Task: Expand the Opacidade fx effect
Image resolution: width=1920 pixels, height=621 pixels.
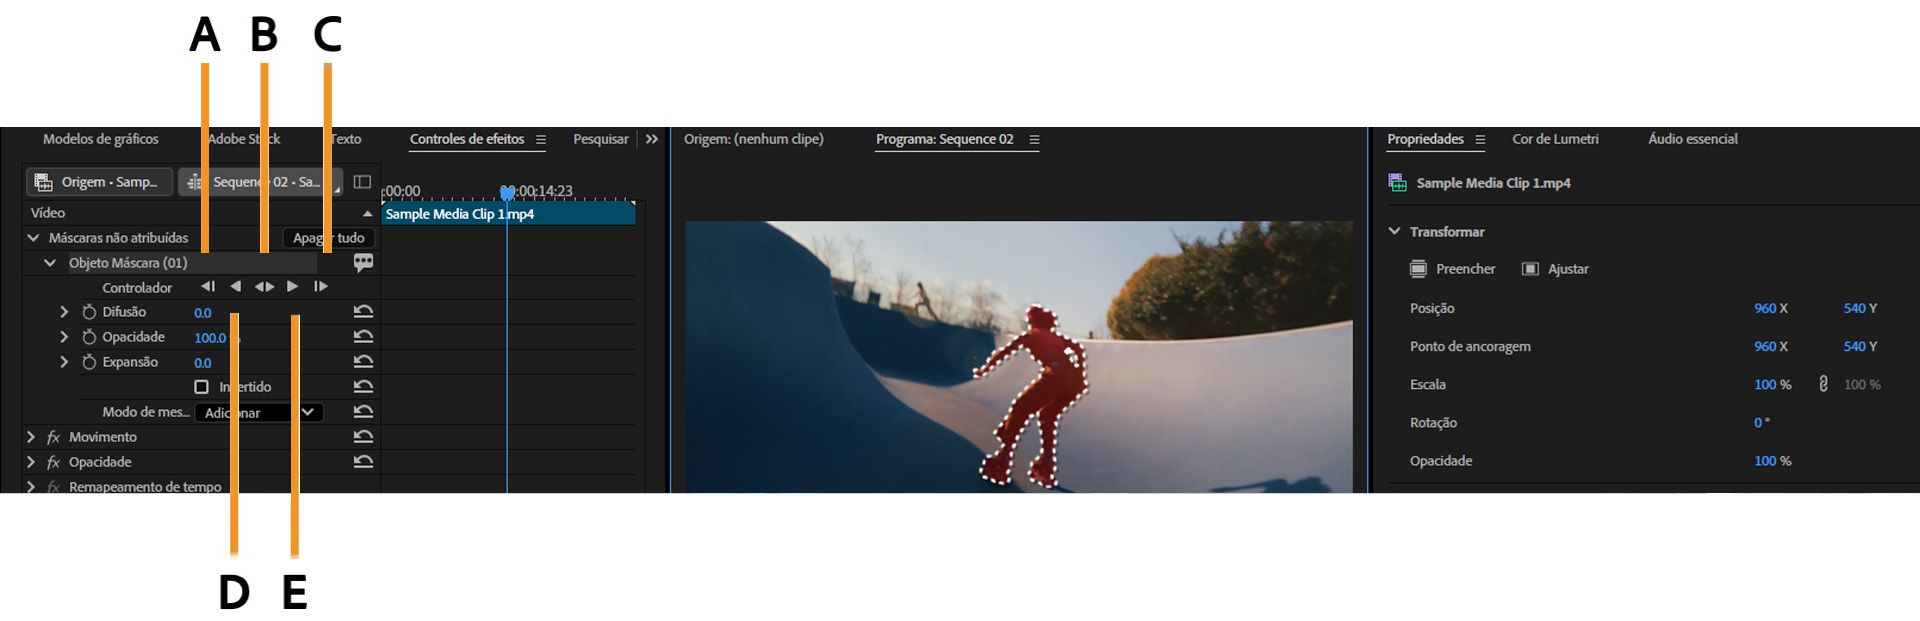Action: tap(31, 462)
